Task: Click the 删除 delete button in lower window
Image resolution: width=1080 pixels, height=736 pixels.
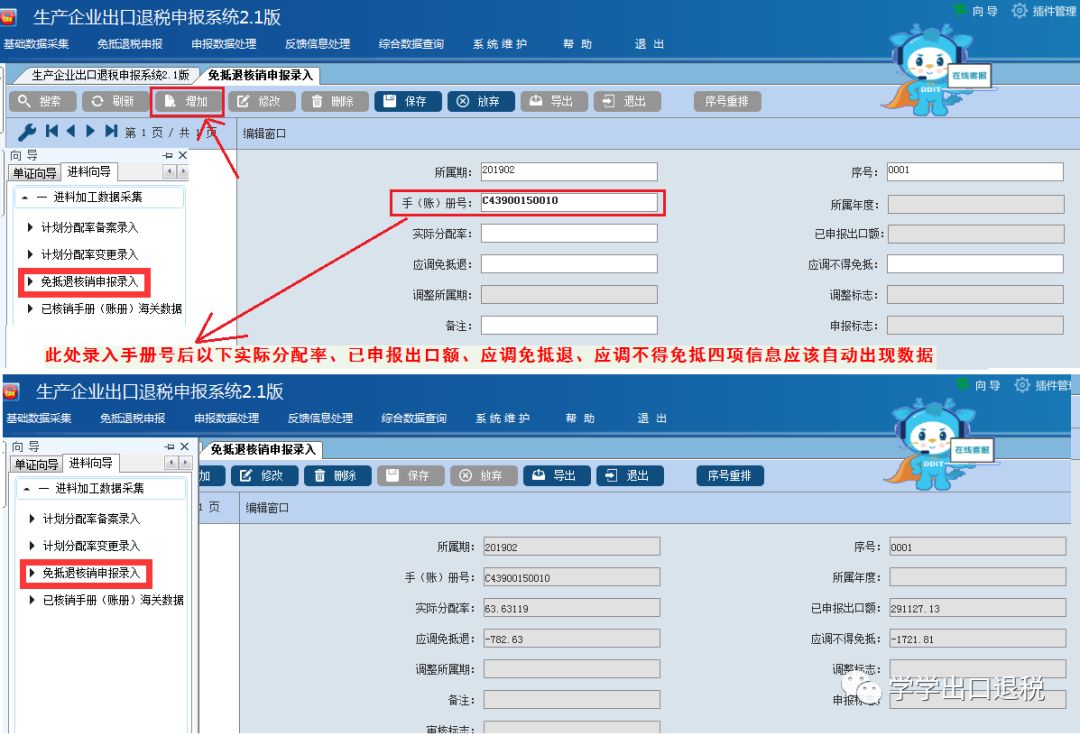Action: click(338, 476)
